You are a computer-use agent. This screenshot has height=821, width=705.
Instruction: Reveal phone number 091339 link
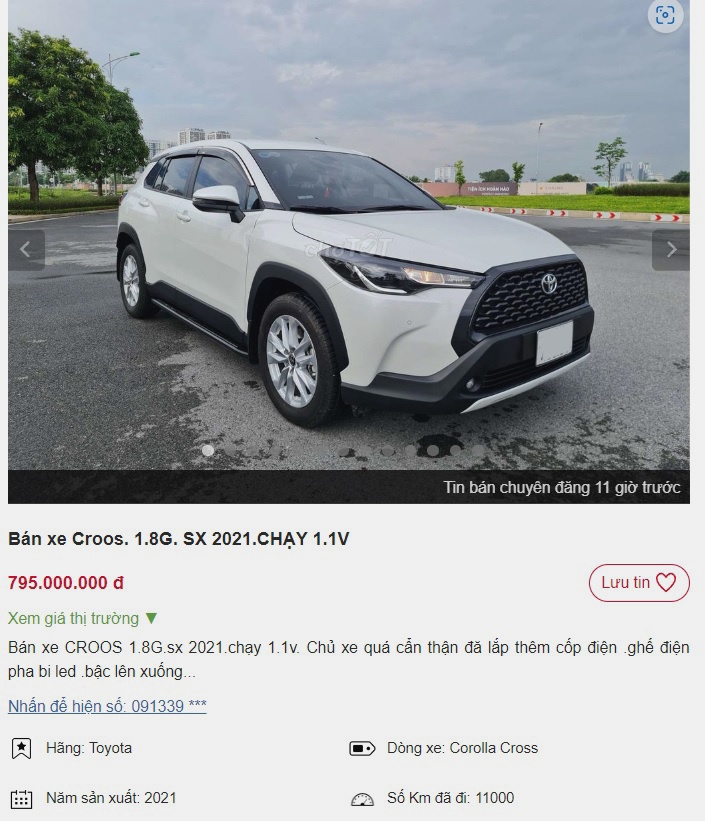[x=107, y=706]
